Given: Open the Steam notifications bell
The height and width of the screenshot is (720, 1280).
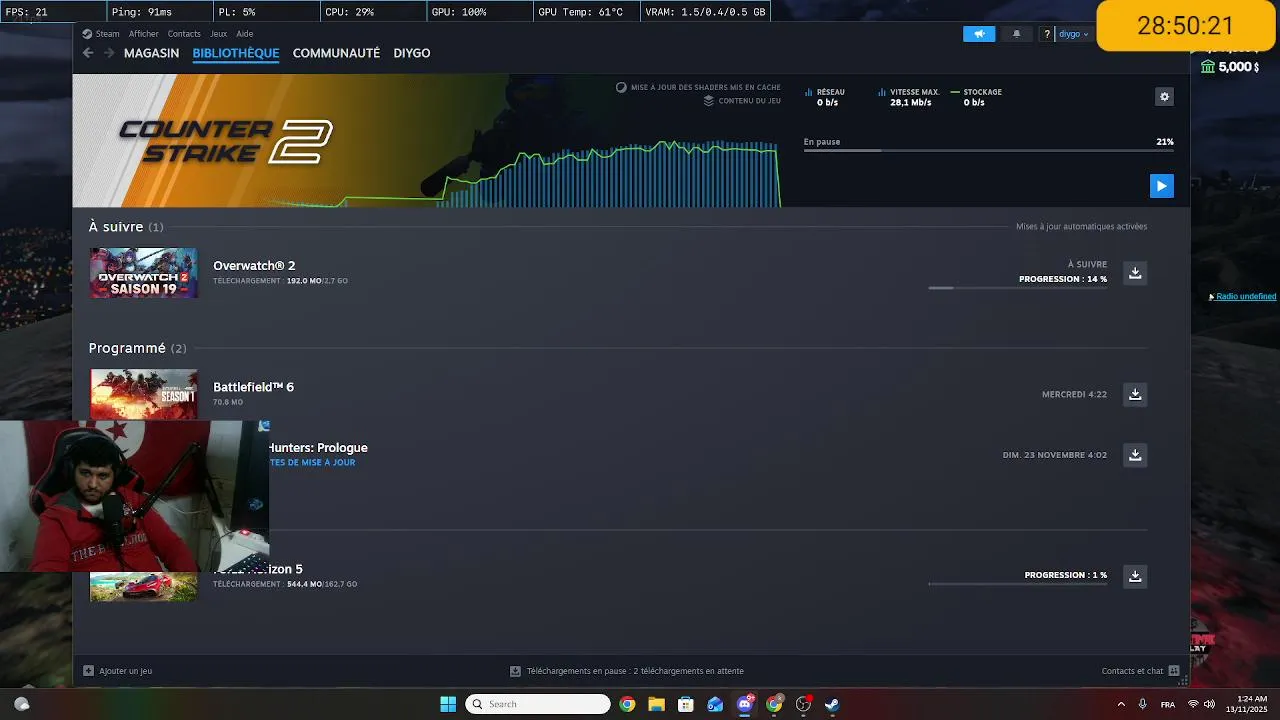Looking at the screenshot, I should [x=1017, y=34].
